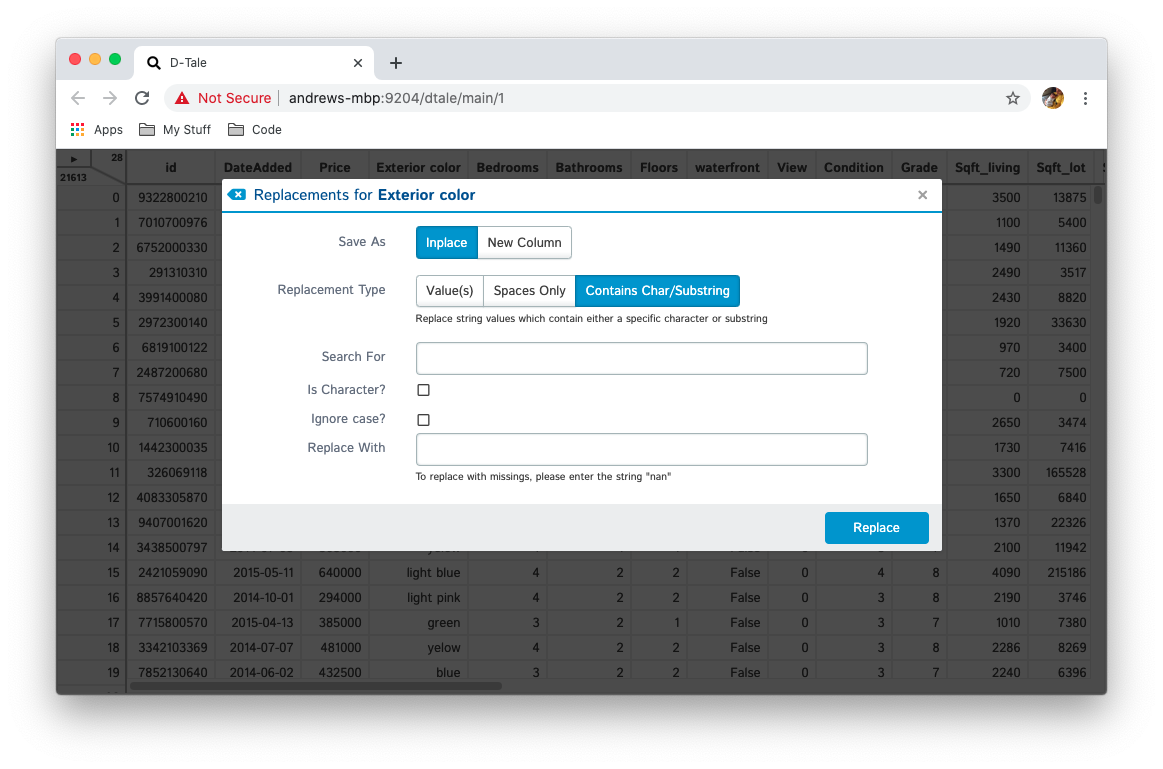Open the My Stuff bookmarks folder

[x=175, y=130]
